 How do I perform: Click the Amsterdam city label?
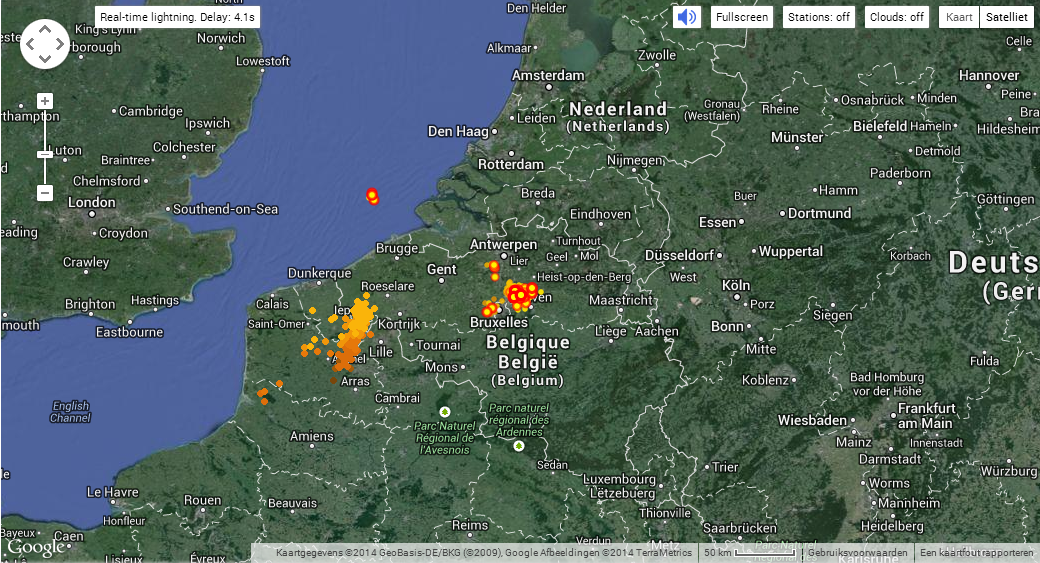548,76
